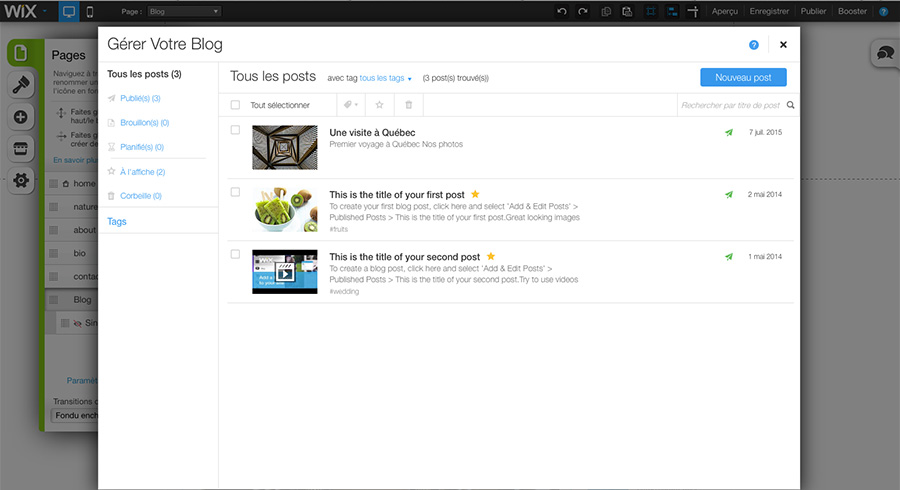900x490 pixels.
Task: Open the Tags section in sidebar
Action: (x=117, y=221)
